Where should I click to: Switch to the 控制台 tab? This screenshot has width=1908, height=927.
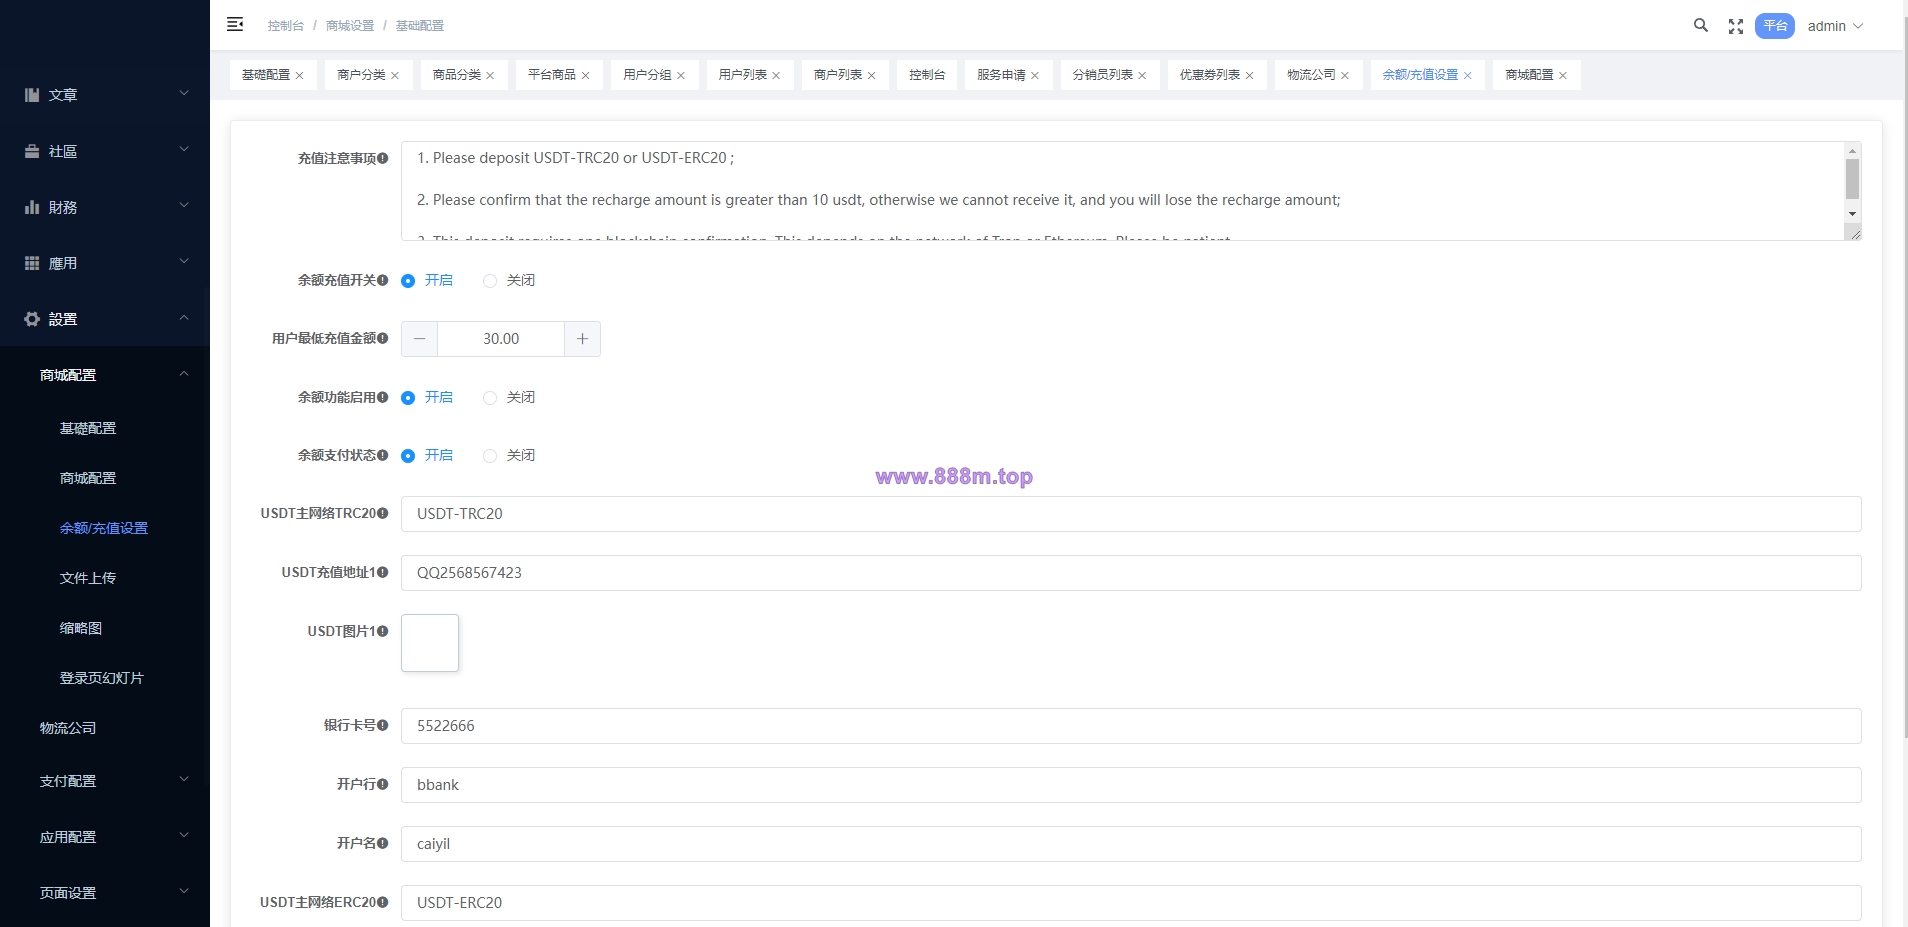tap(927, 75)
